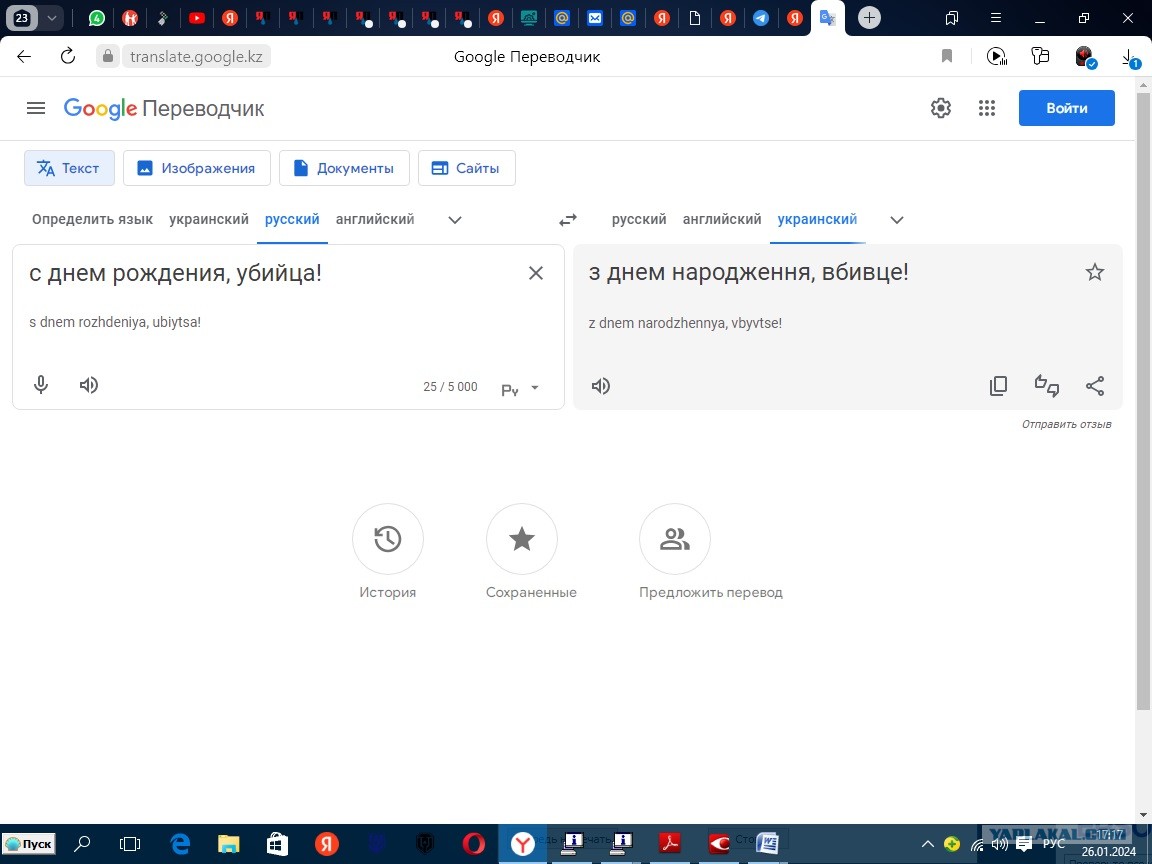Expand the target languages list chevron

coord(896,220)
